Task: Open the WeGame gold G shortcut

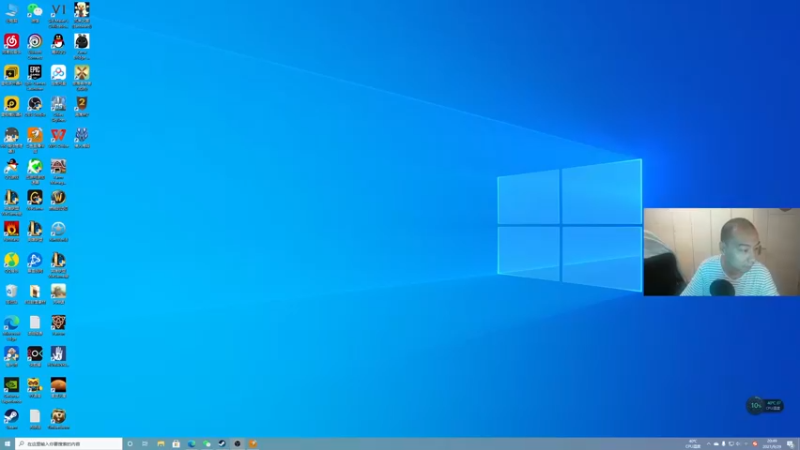Action: pyautogui.click(x=35, y=200)
